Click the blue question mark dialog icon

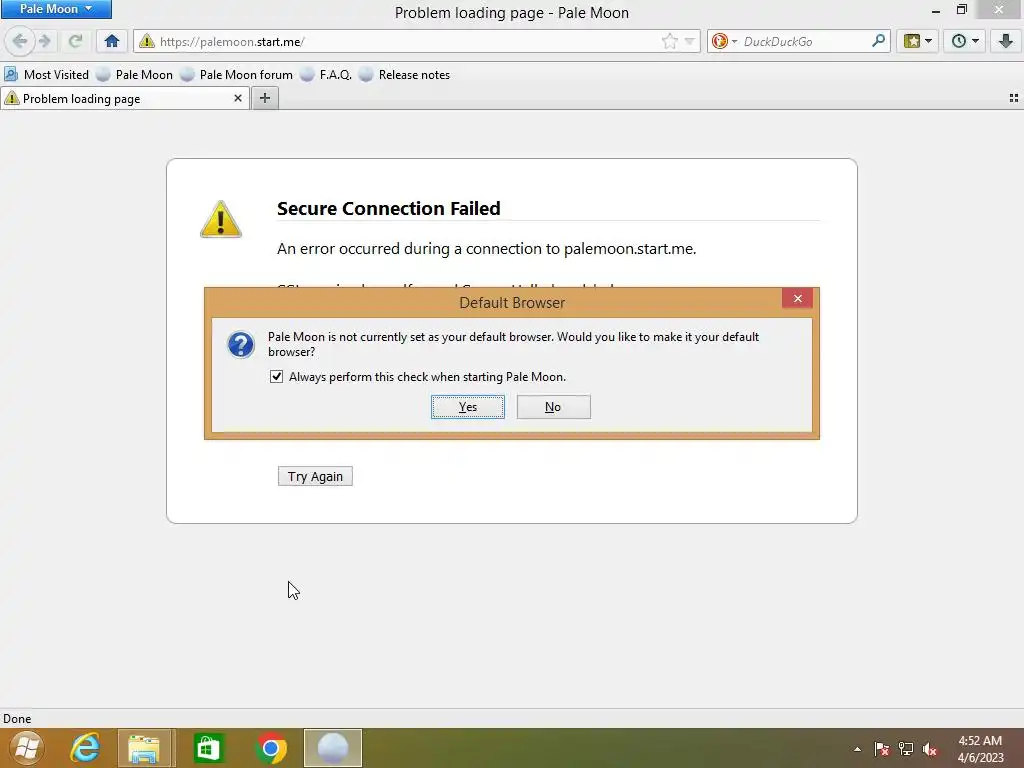tap(240, 344)
